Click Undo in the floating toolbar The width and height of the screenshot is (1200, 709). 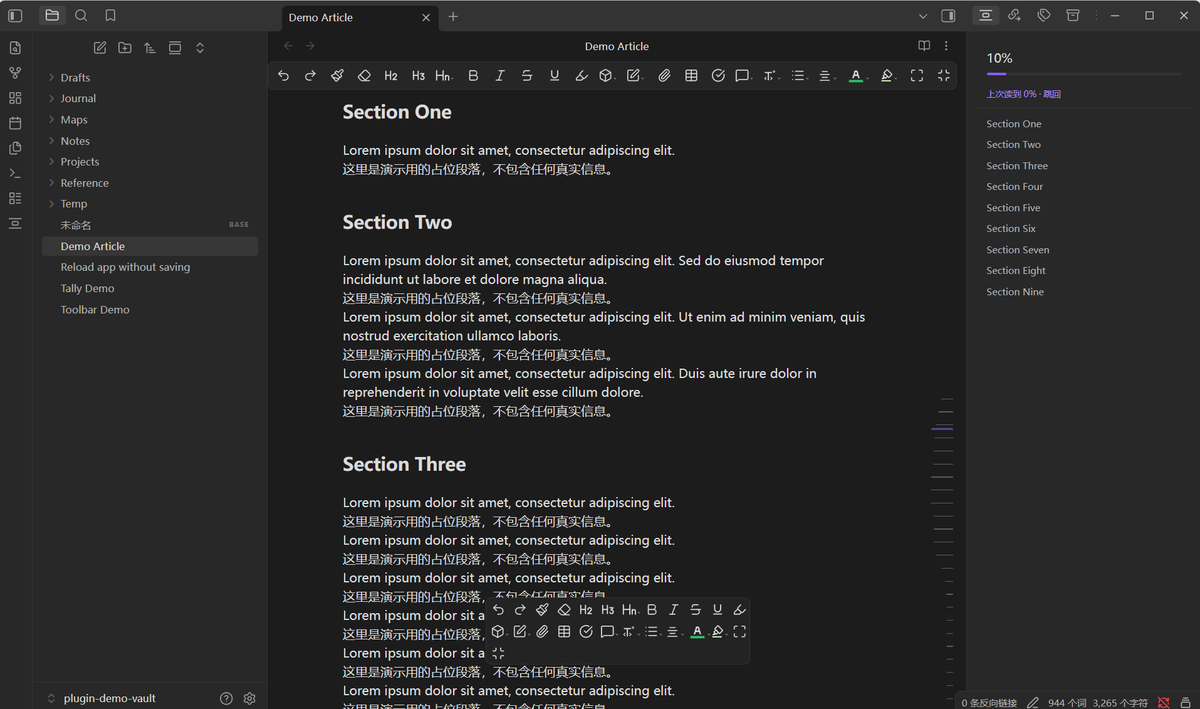pos(498,610)
